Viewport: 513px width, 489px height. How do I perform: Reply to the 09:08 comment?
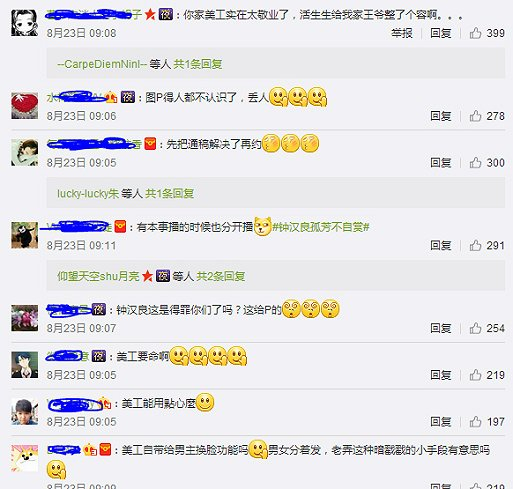(x=441, y=33)
